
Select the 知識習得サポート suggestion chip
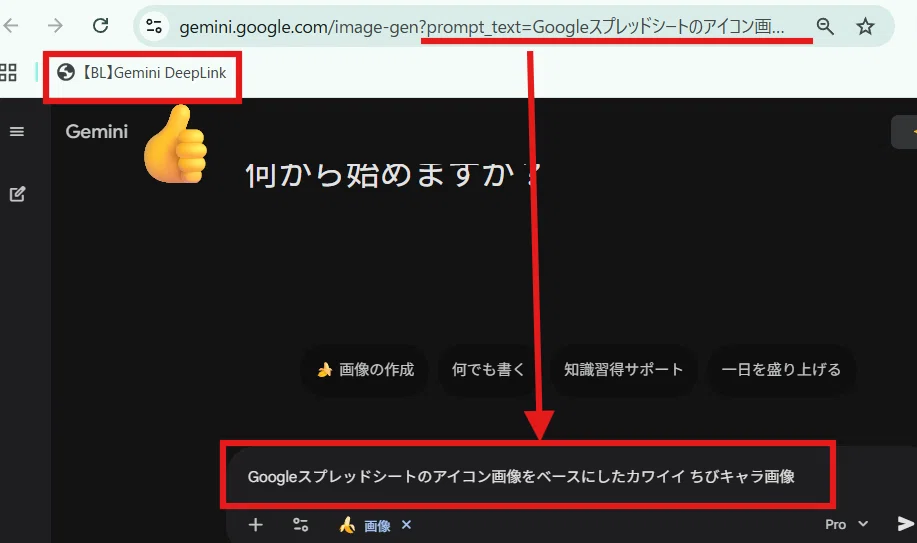(623, 370)
